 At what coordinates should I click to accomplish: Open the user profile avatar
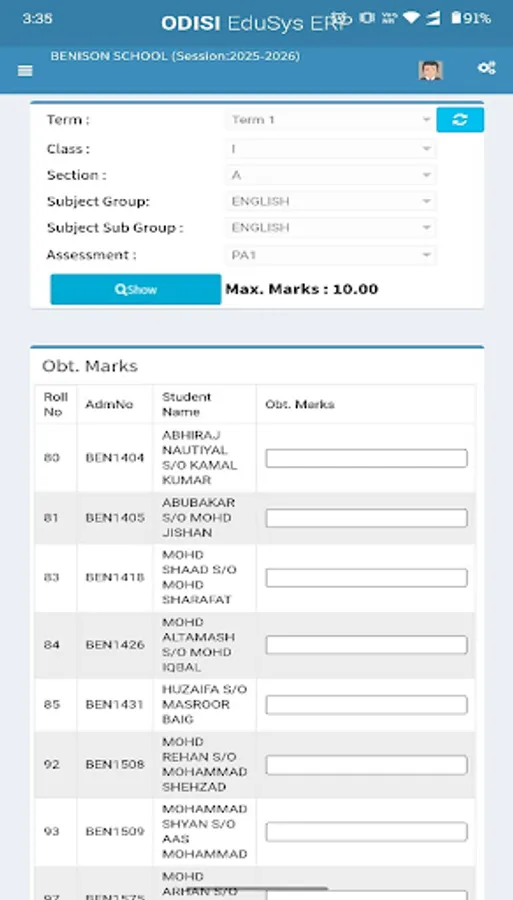pos(430,70)
